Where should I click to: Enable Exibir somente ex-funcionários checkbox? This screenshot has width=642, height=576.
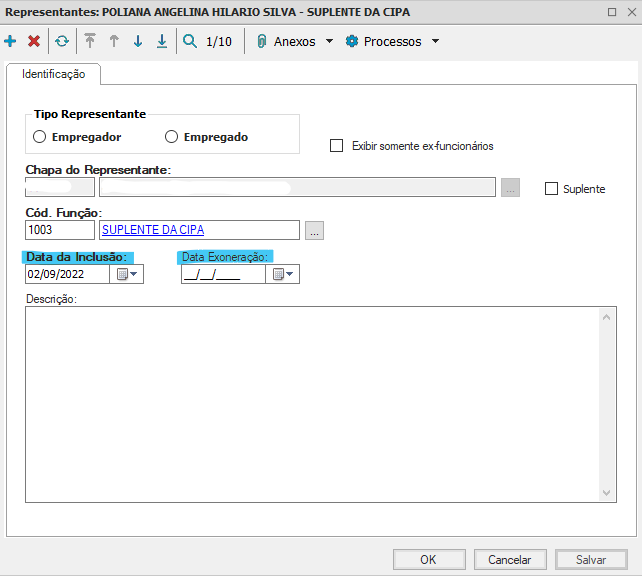[337, 146]
